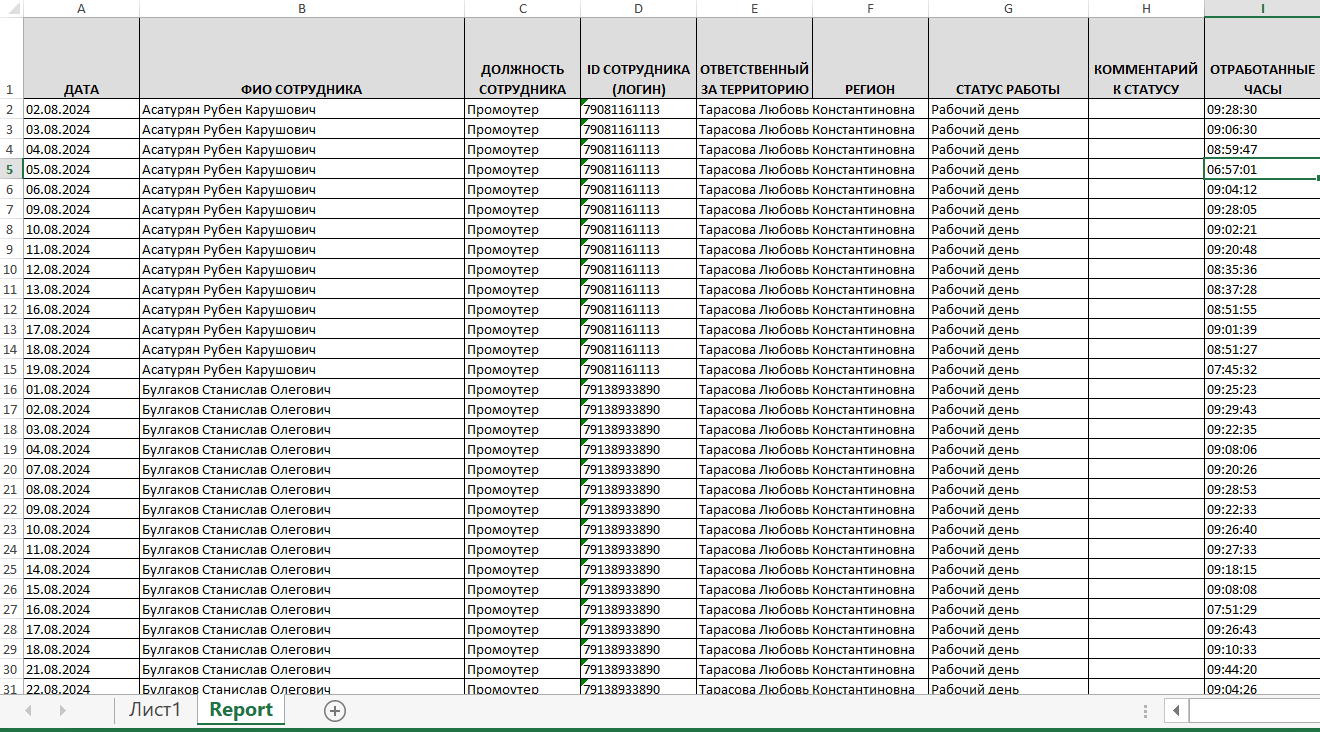1320x732 pixels.
Task: Select column H header
Action: tap(1146, 8)
